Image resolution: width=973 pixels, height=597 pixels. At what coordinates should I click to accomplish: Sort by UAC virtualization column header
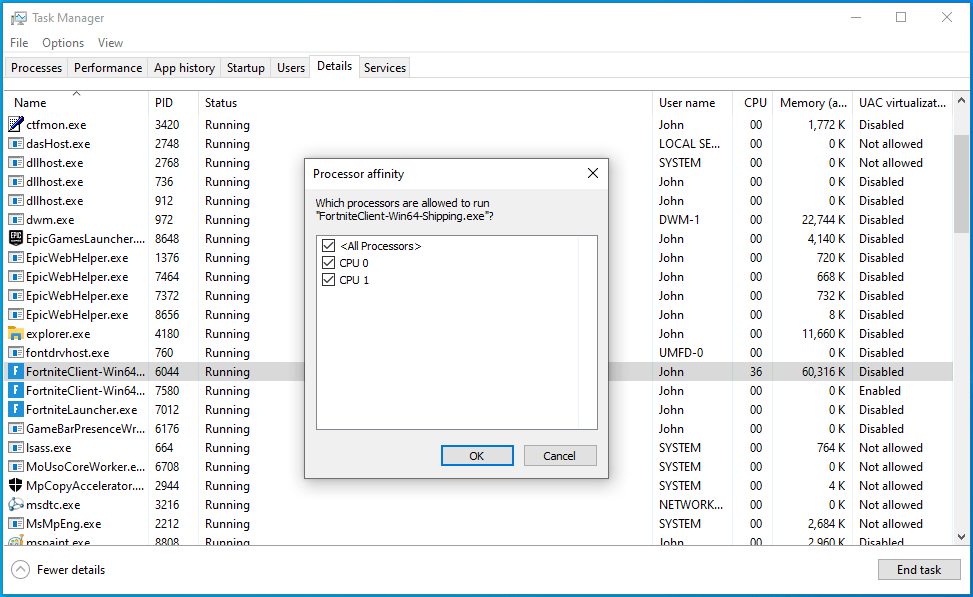pyautogui.click(x=902, y=102)
